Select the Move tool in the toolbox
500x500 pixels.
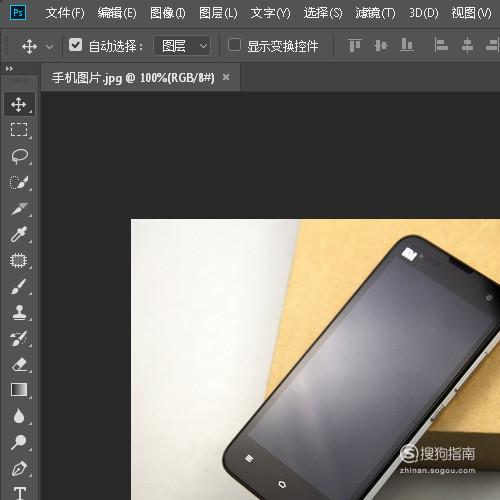[x=19, y=105]
